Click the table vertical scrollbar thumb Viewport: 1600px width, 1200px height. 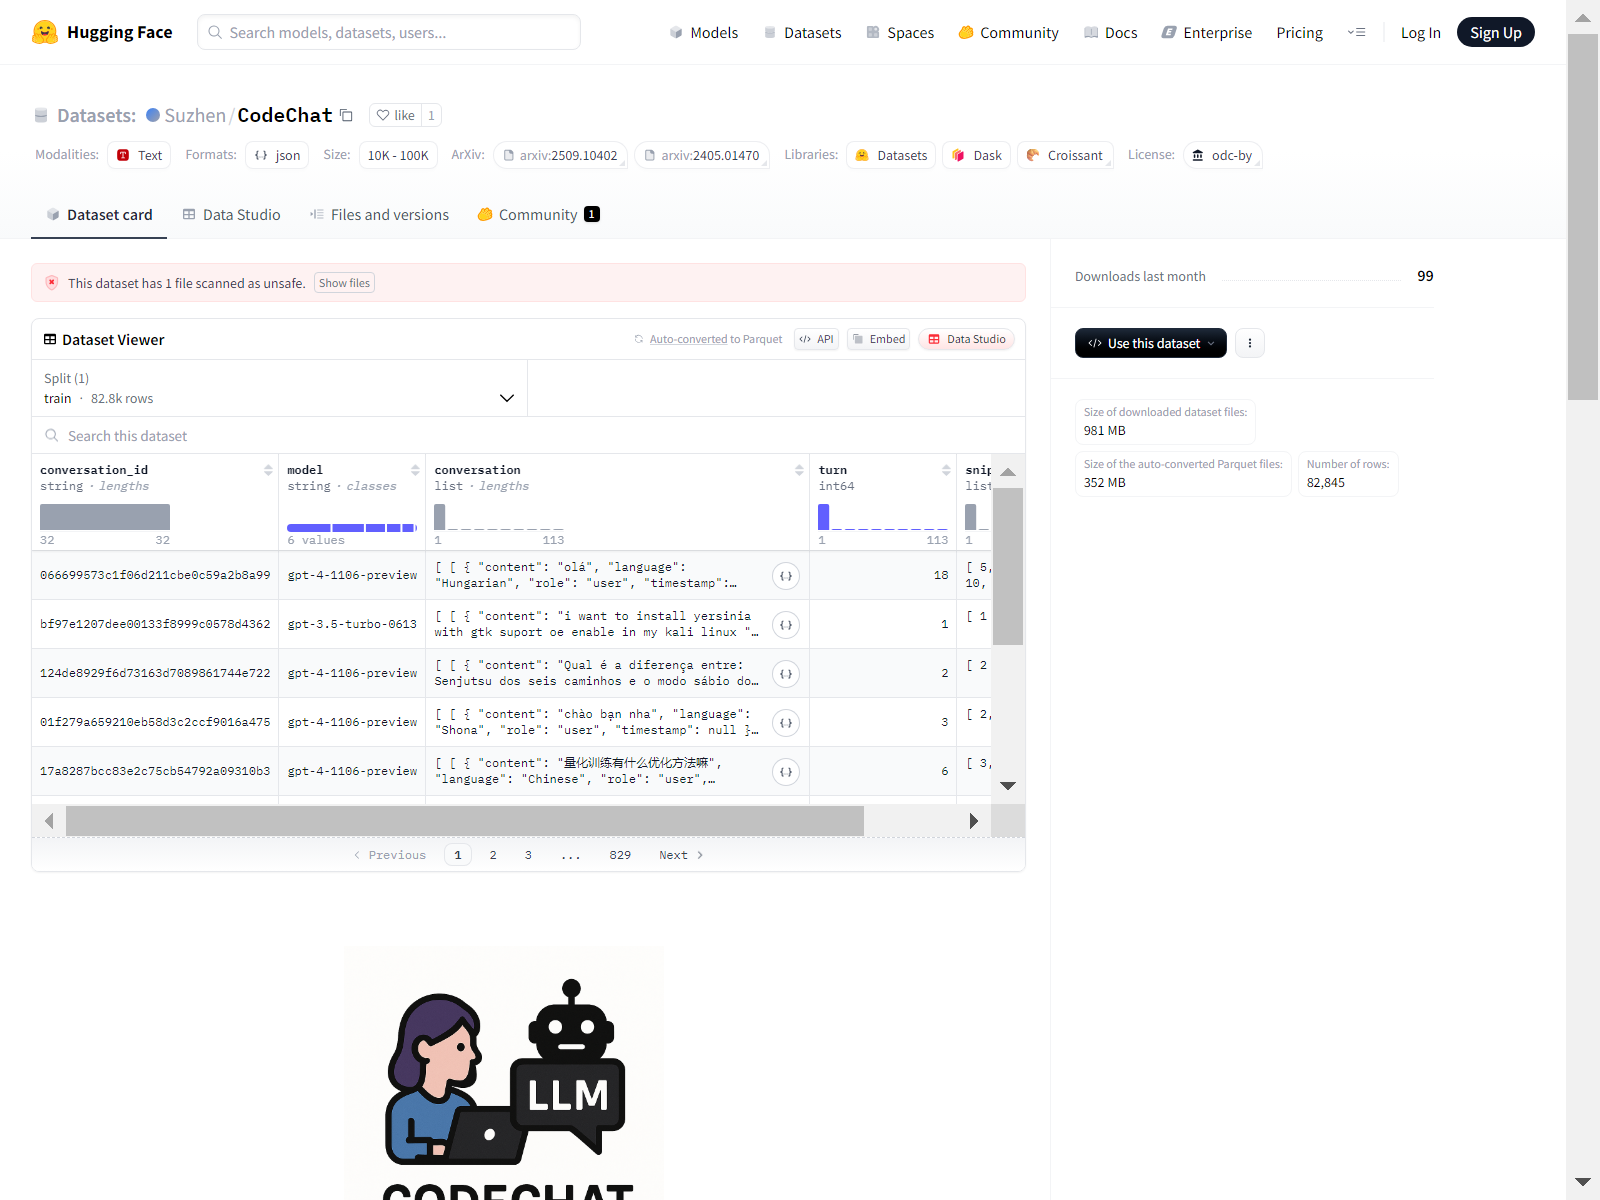tap(1008, 566)
